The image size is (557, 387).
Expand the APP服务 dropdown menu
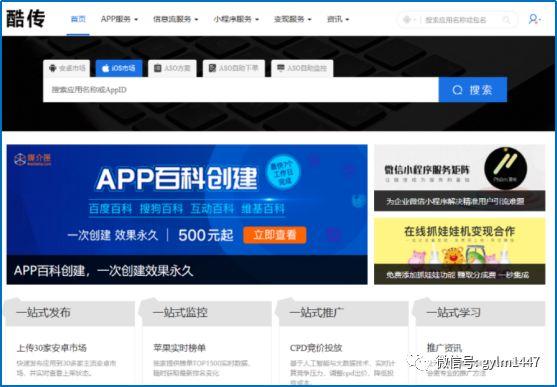click(x=119, y=19)
